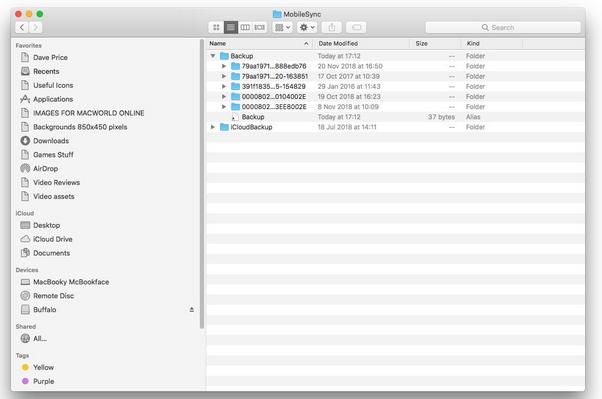The width and height of the screenshot is (602, 399).
Task: Click the 'Alias' kind cell
Action: [473, 117]
